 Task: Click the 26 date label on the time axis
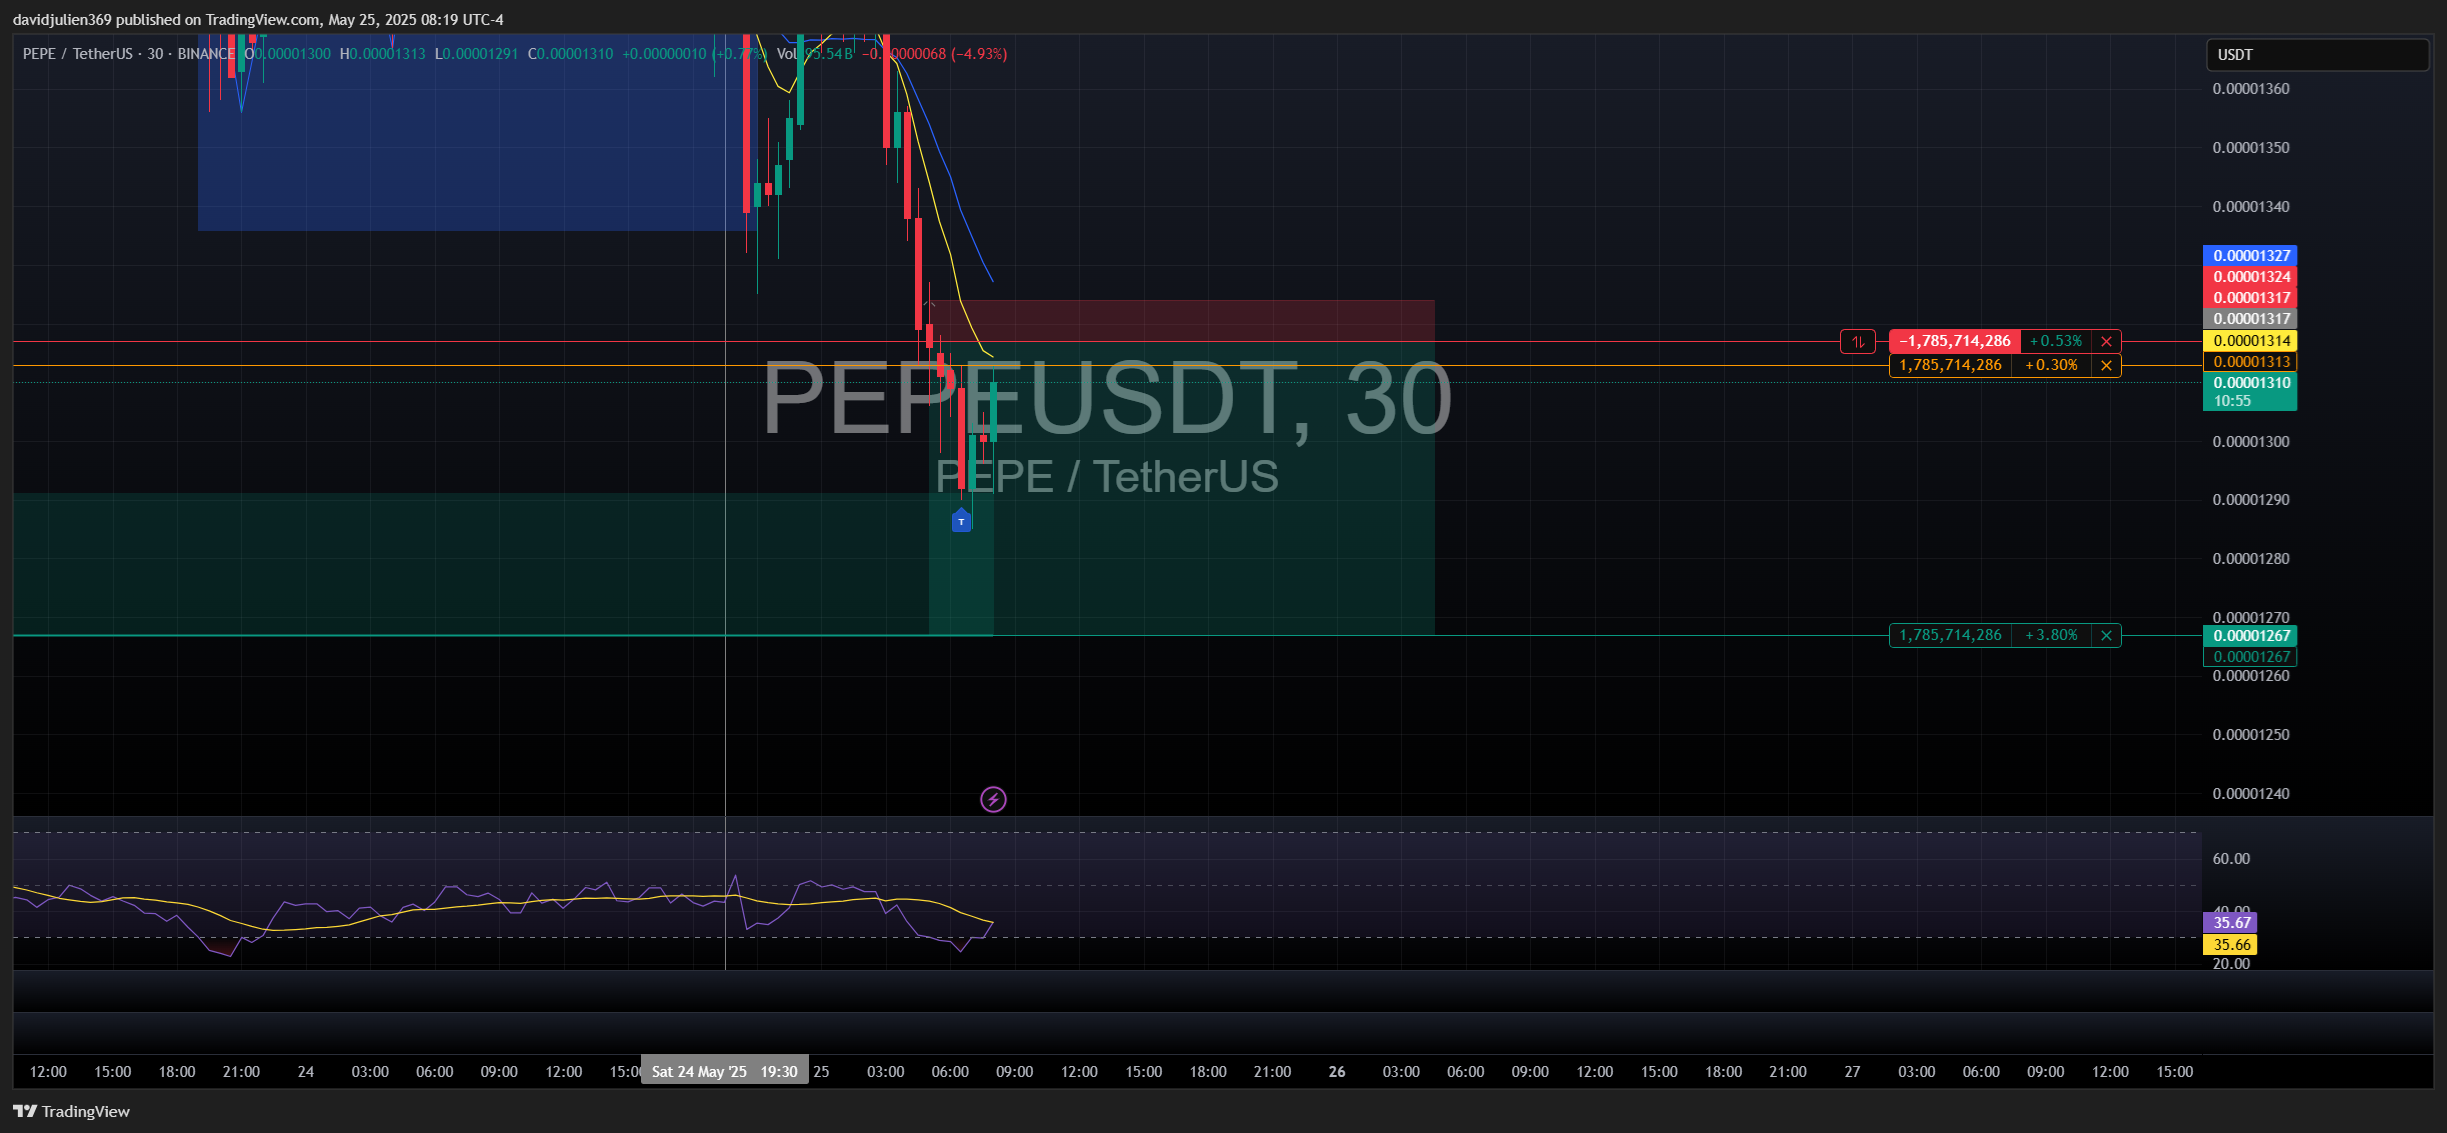(1337, 1072)
